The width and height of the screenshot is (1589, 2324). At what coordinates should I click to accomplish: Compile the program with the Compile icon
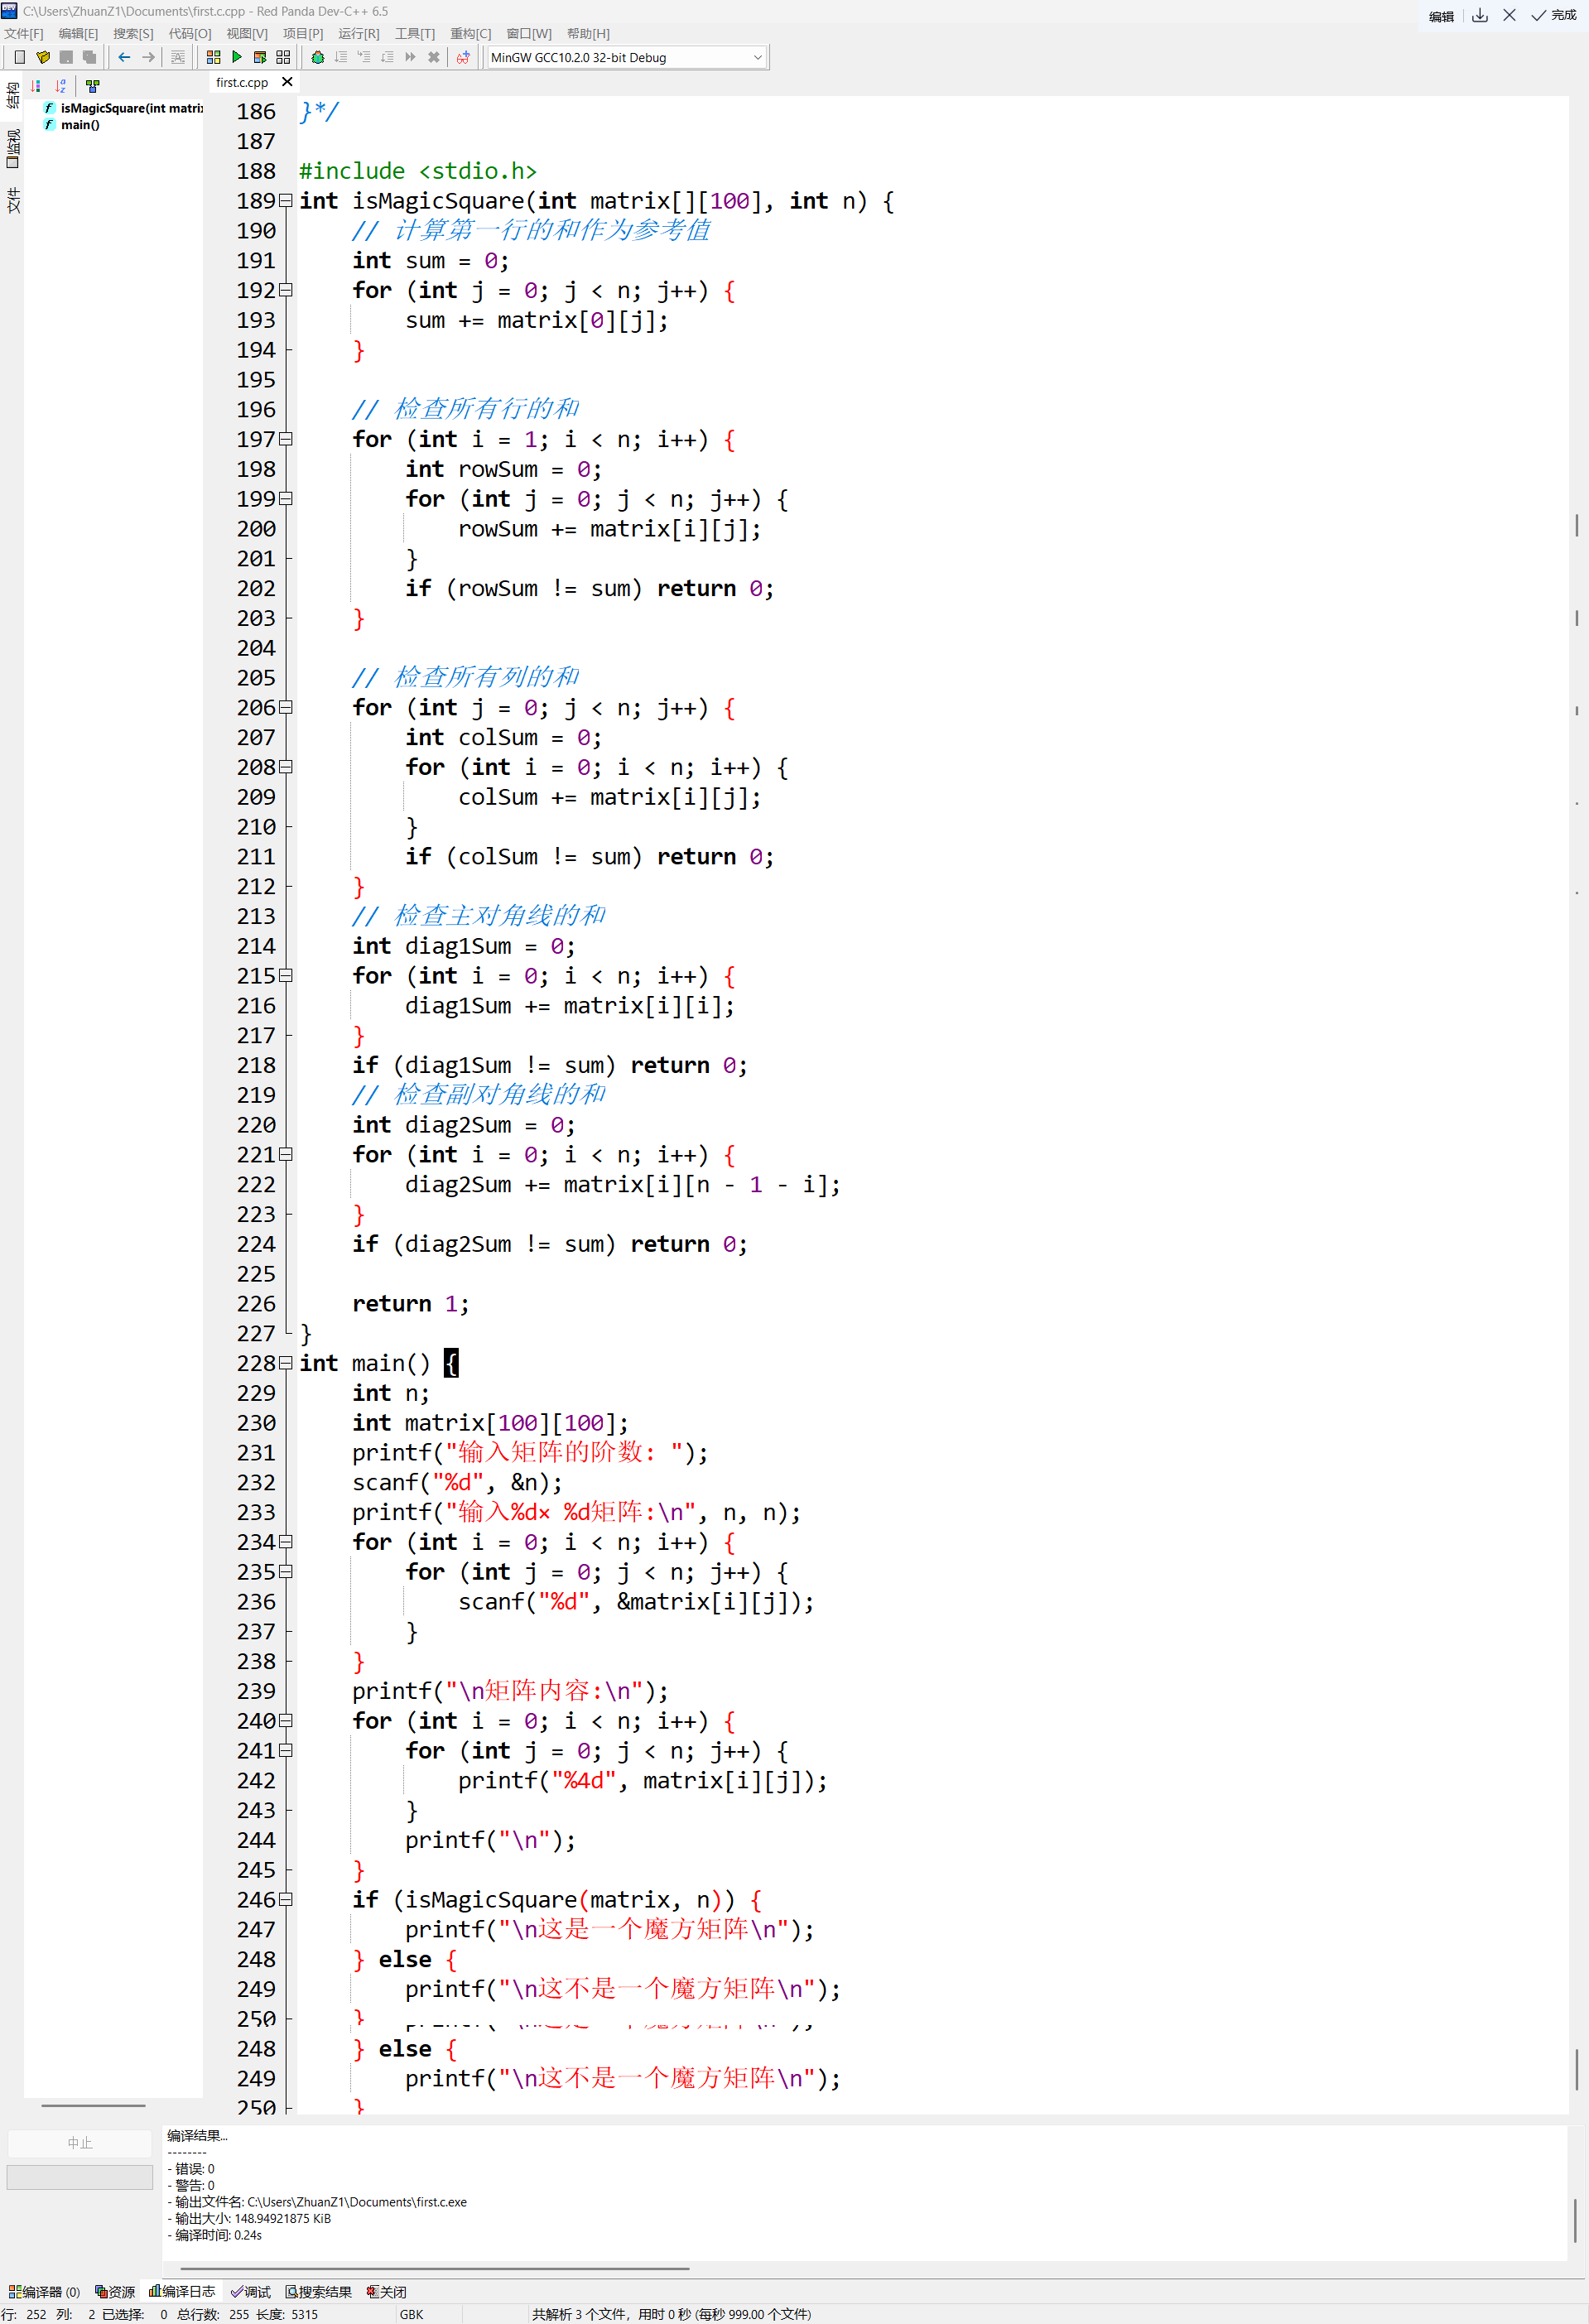213,57
